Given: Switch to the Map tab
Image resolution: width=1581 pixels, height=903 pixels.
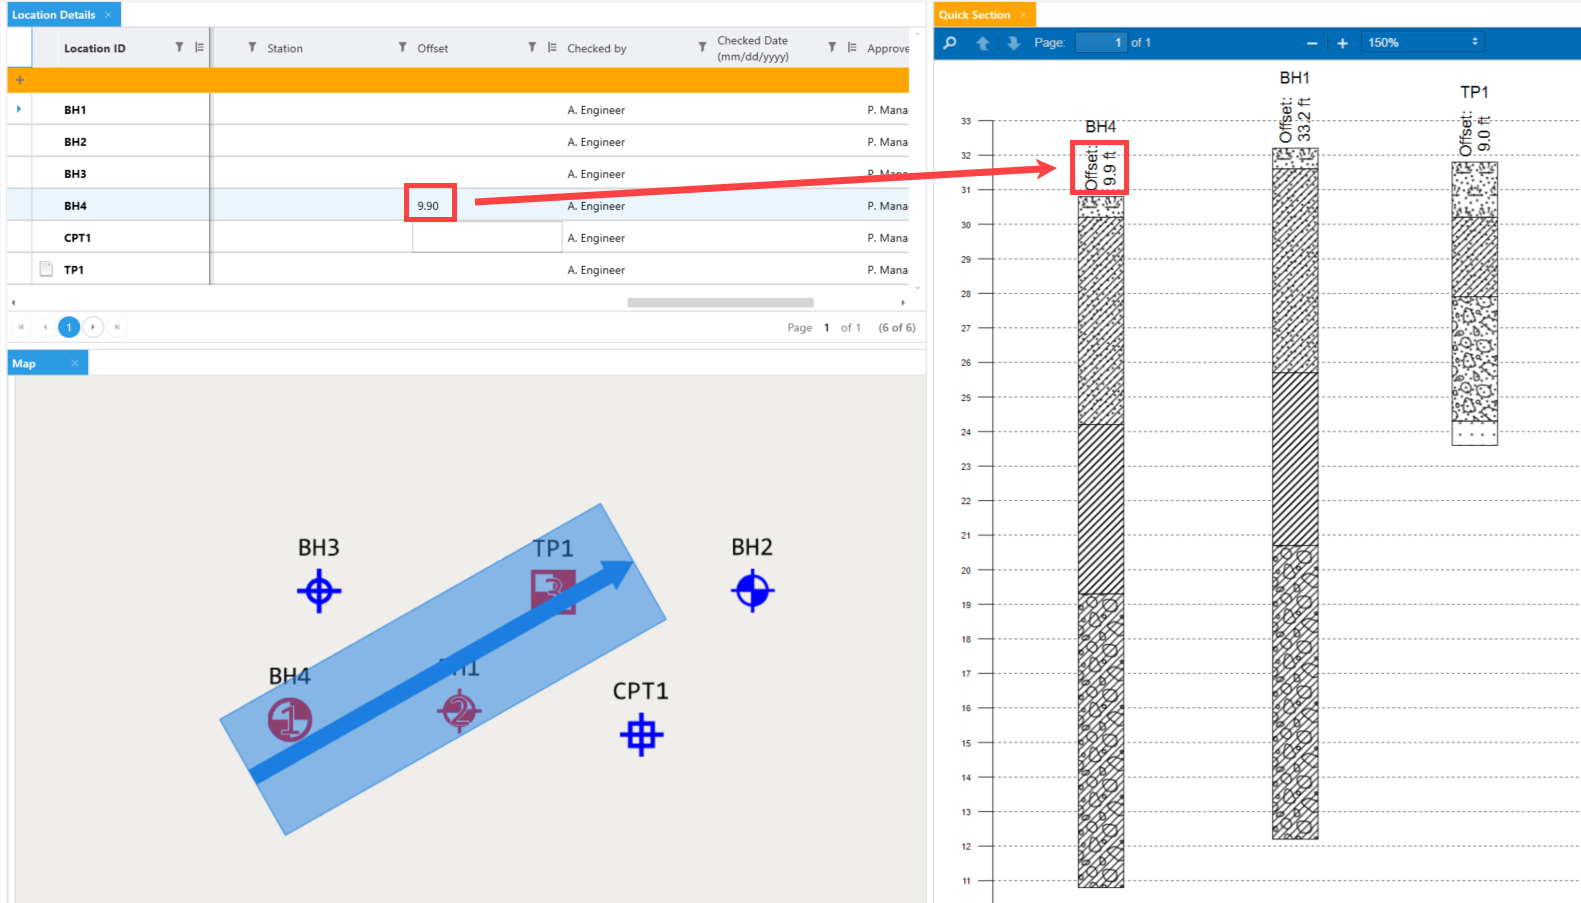Looking at the screenshot, I should click(24, 364).
